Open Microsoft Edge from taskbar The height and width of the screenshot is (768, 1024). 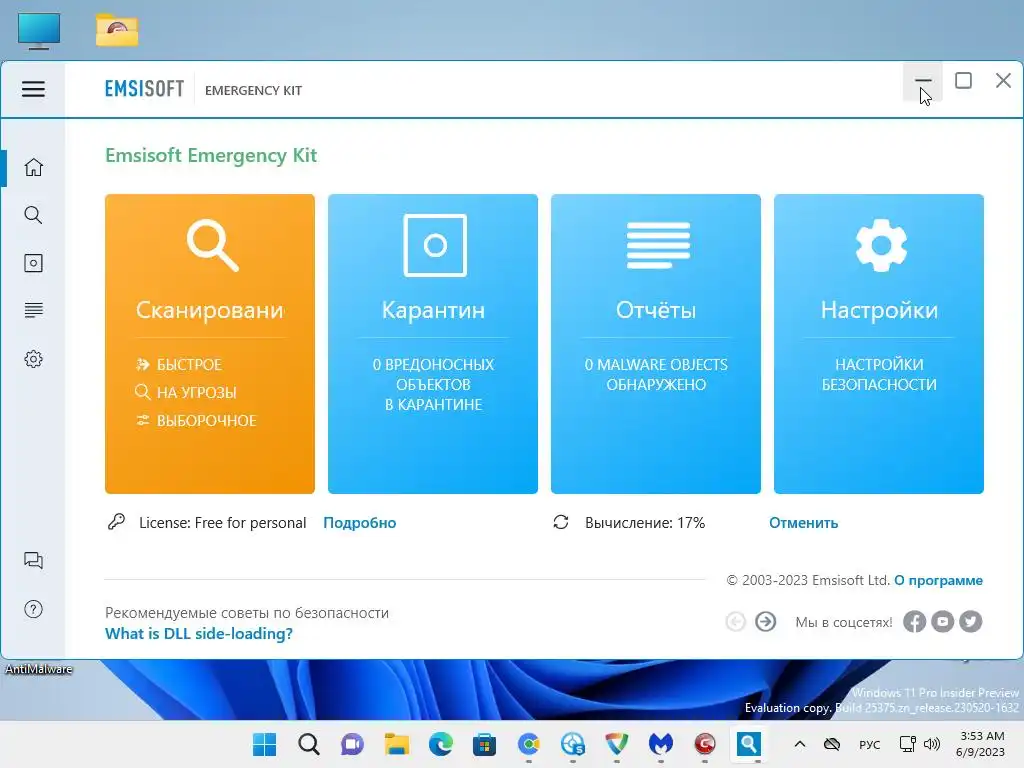pos(441,744)
